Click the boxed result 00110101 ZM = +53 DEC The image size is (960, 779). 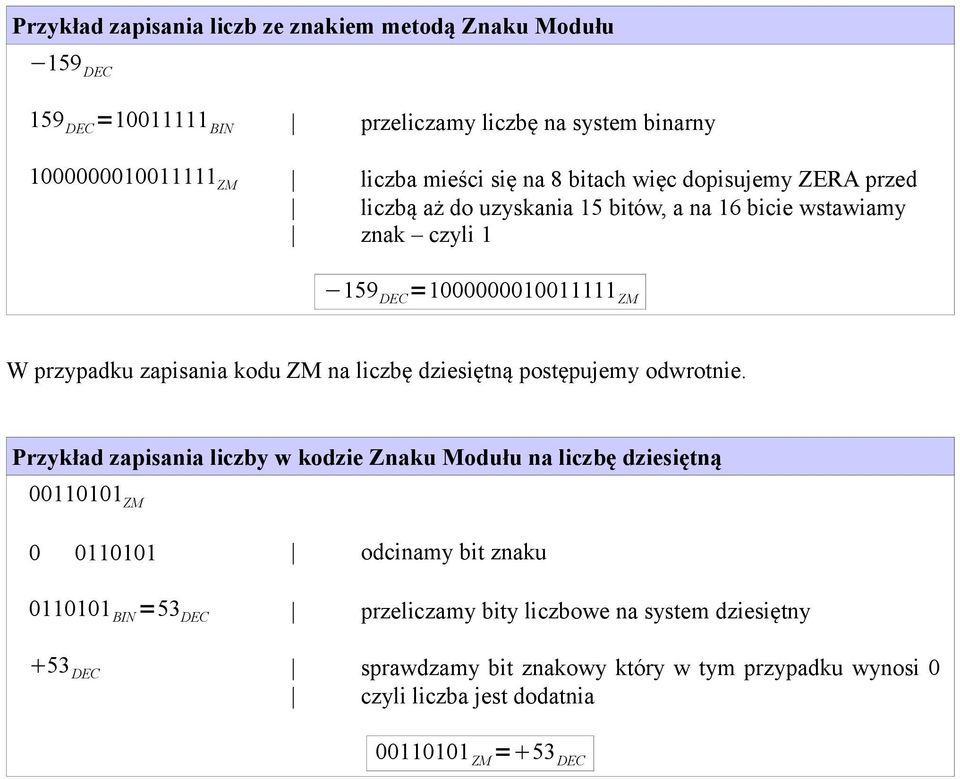point(480,753)
